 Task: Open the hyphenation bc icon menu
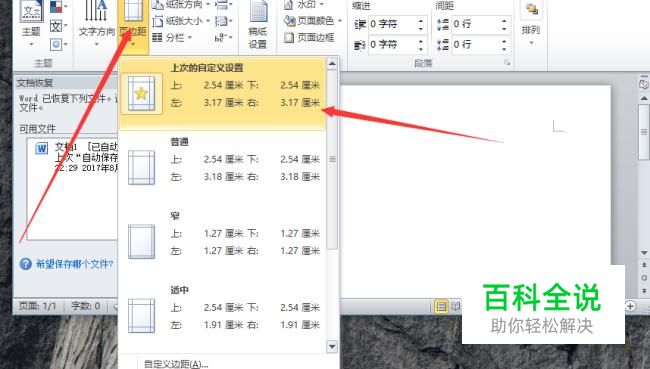coord(224,38)
